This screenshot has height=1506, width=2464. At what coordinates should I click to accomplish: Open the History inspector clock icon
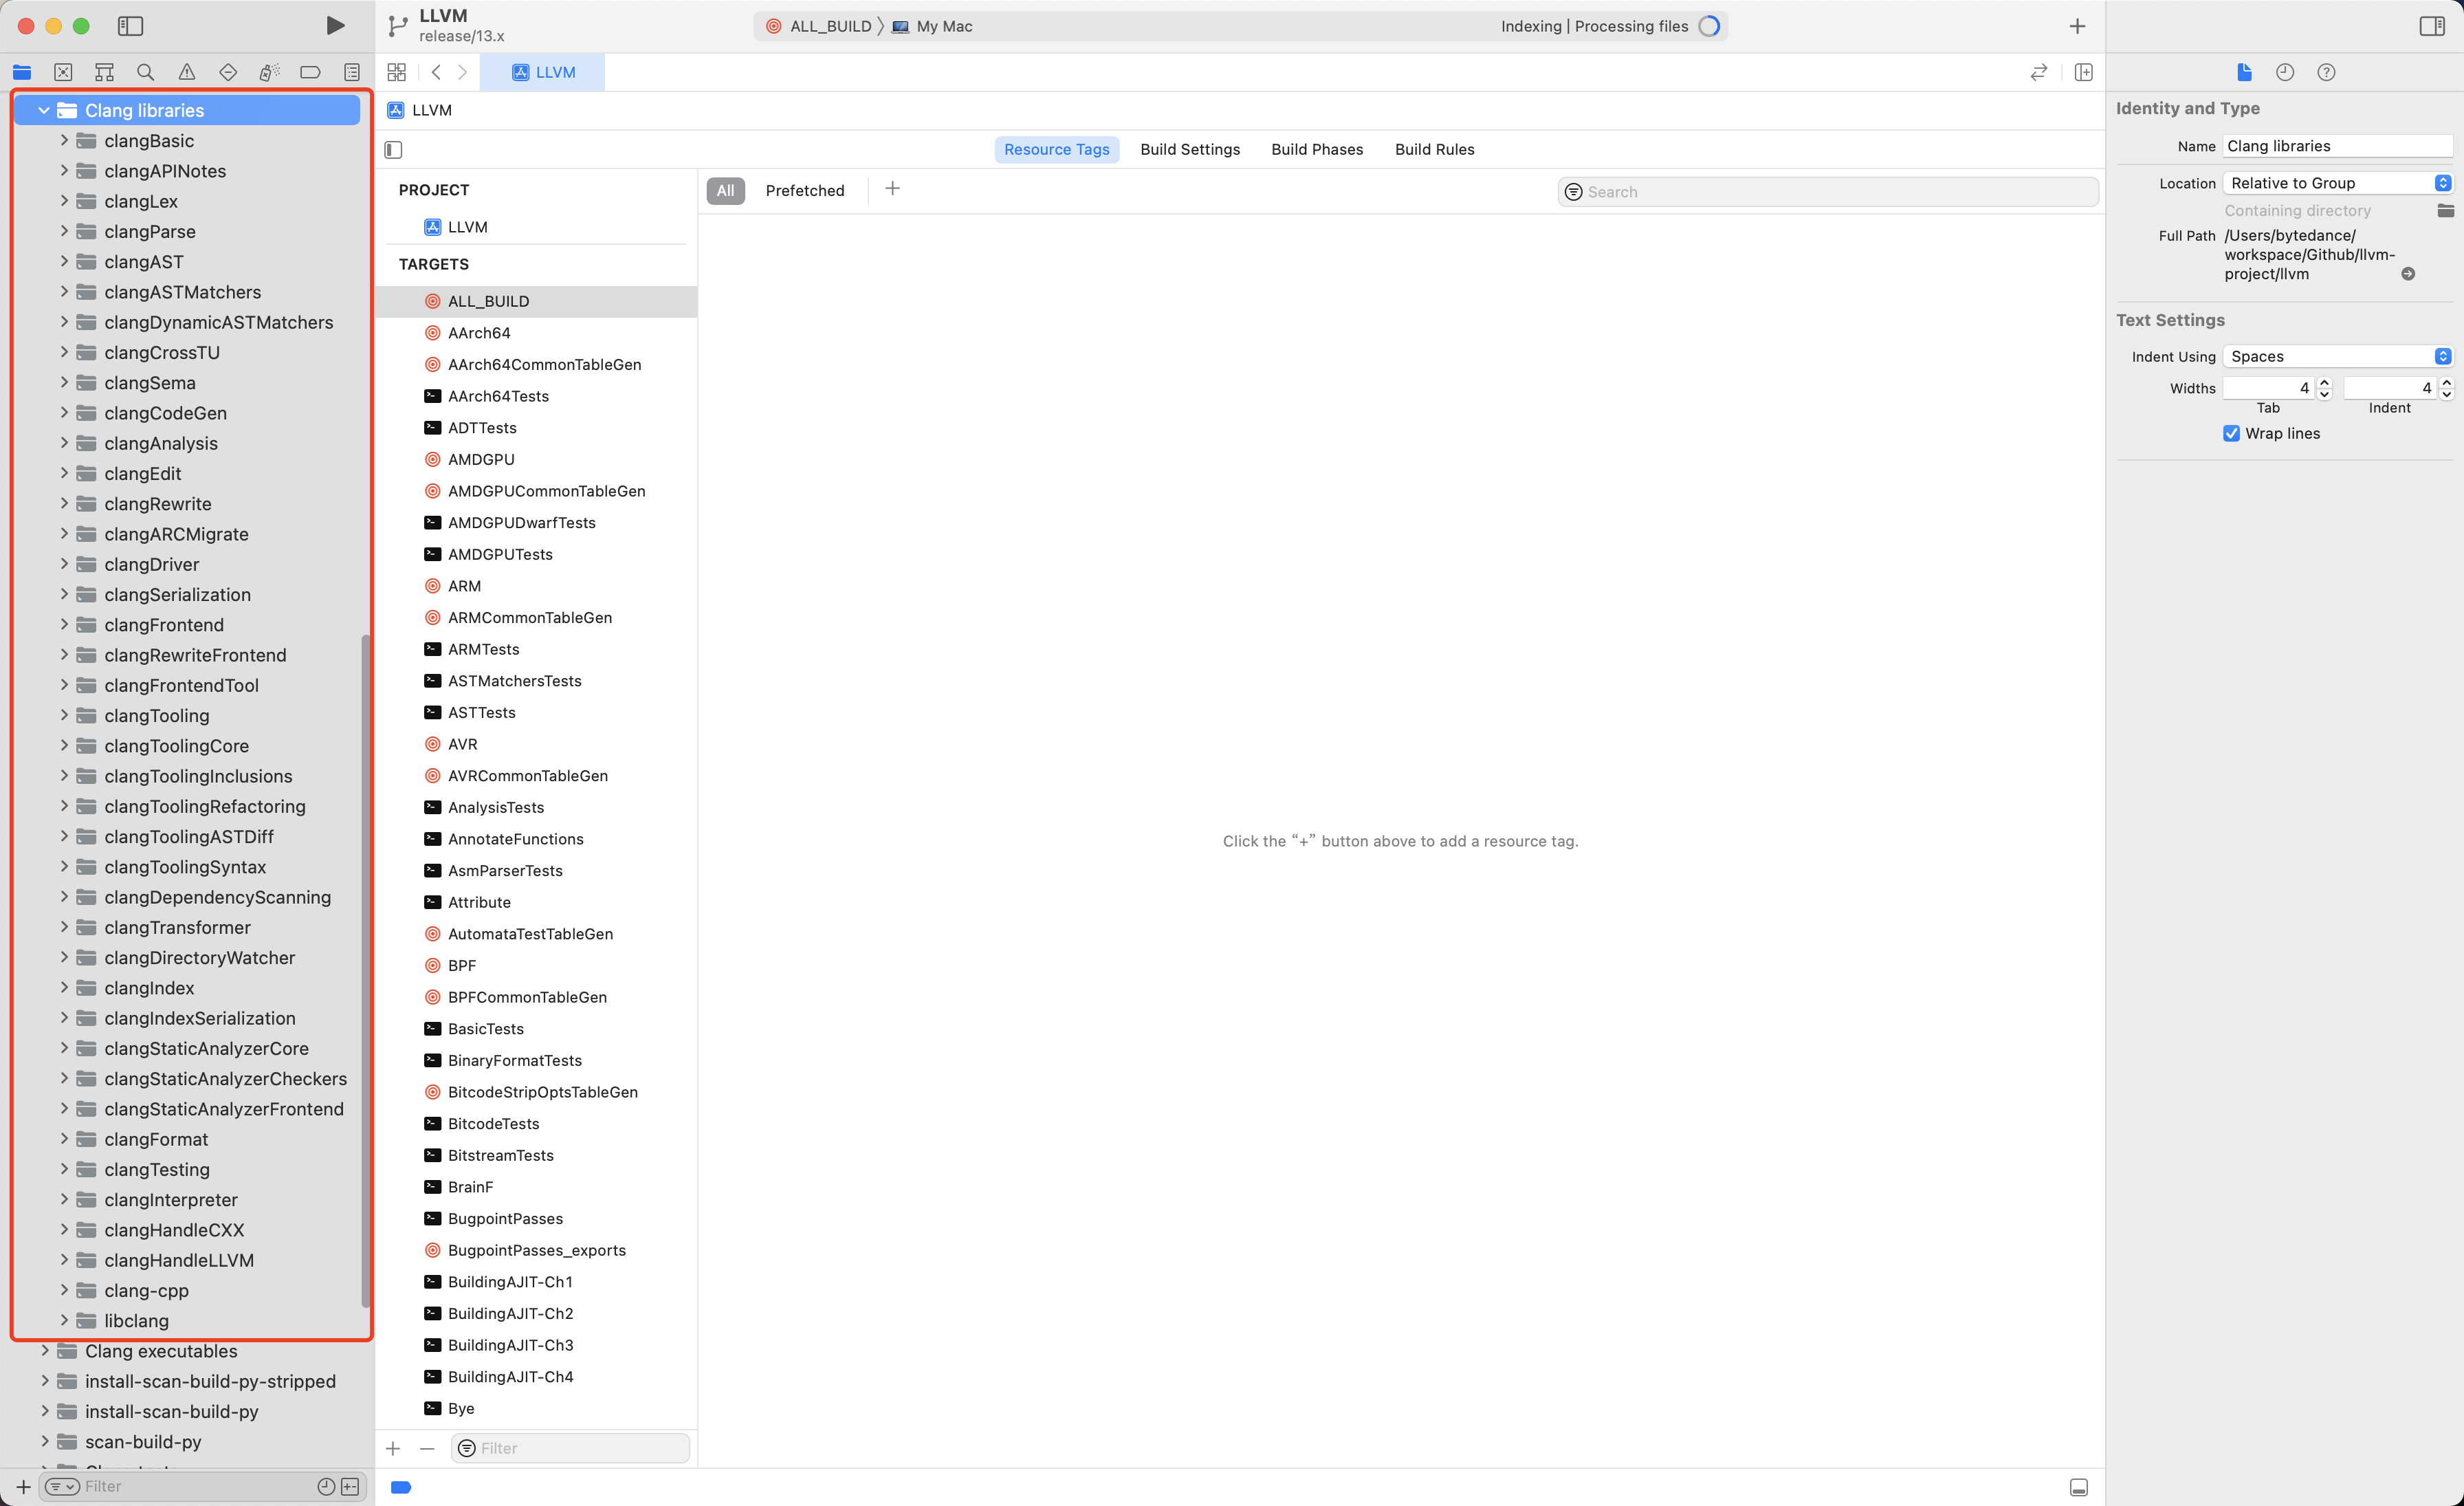(2284, 72)
